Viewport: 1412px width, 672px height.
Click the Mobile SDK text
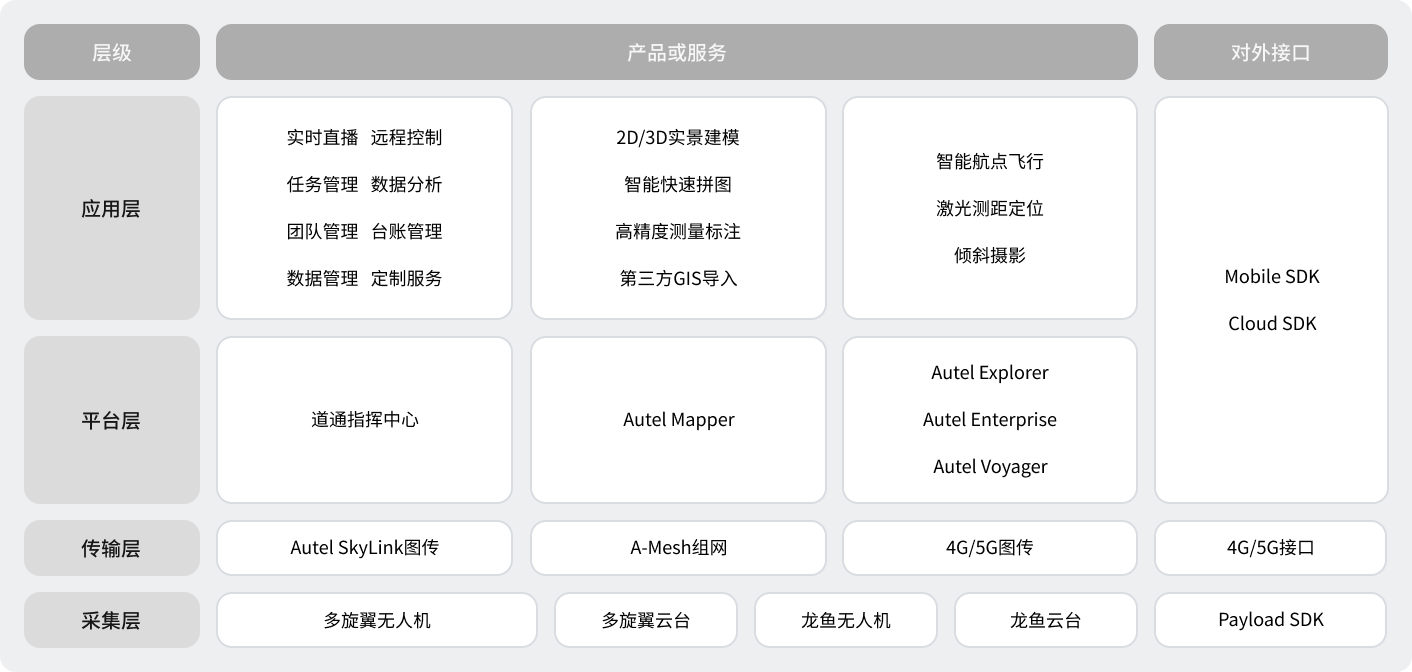[1272, 277]
